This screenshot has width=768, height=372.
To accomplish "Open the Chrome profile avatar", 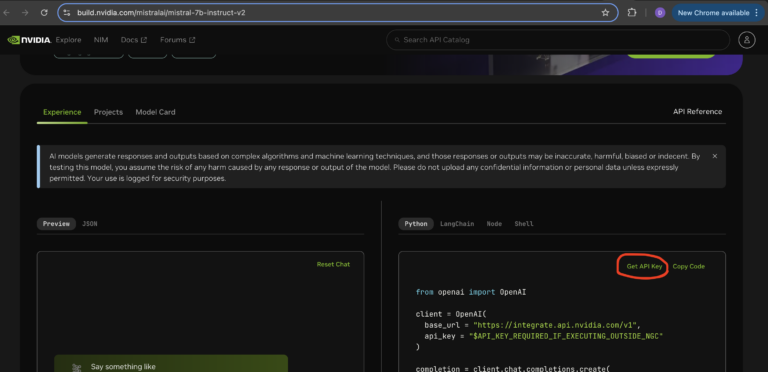I will 660,13.
